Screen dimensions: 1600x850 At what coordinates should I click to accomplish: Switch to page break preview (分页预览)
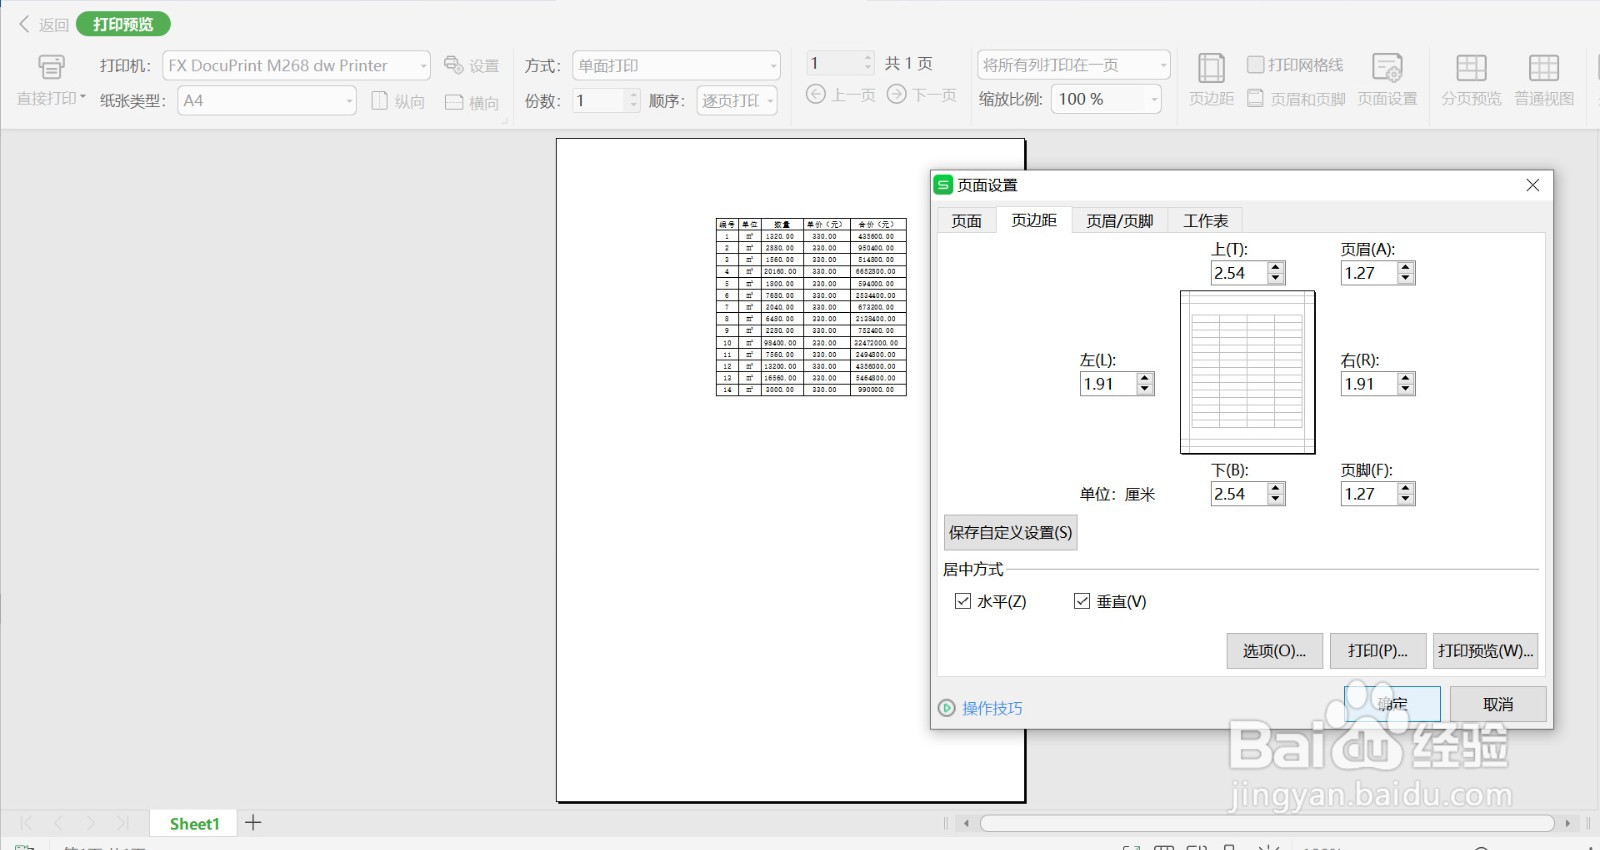(1471, 79)
